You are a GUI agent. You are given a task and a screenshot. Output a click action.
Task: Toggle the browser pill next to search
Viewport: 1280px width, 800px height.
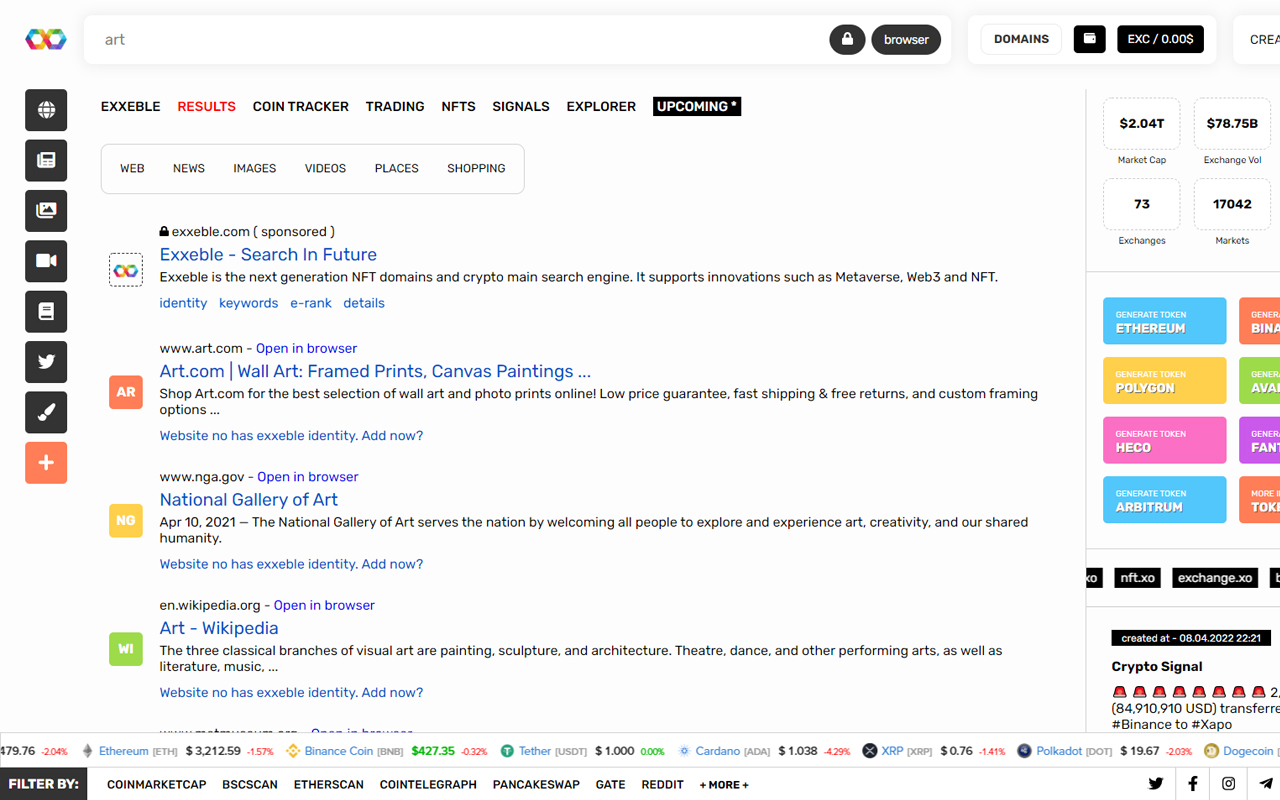pyautogui.click(x=905, y=39)
